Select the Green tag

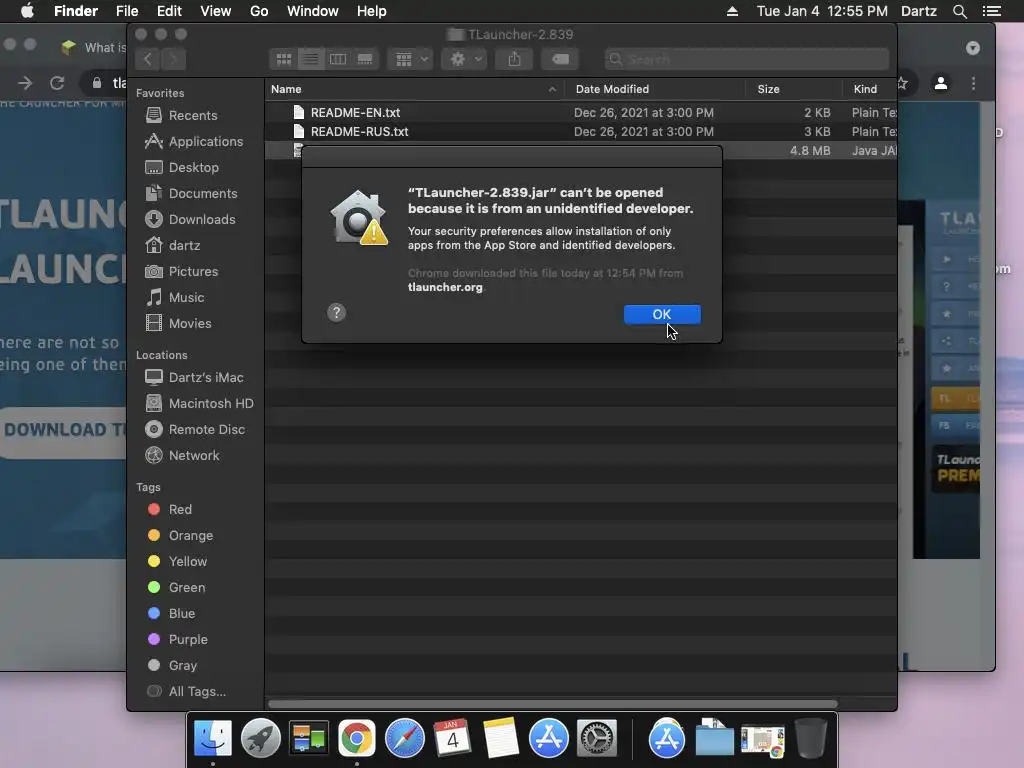[x=187, y=588]
